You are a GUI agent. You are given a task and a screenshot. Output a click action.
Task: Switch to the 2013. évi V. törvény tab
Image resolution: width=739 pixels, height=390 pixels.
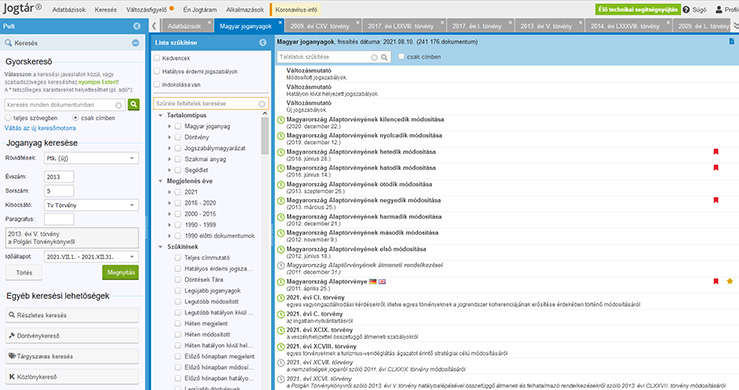coord(546,26)
